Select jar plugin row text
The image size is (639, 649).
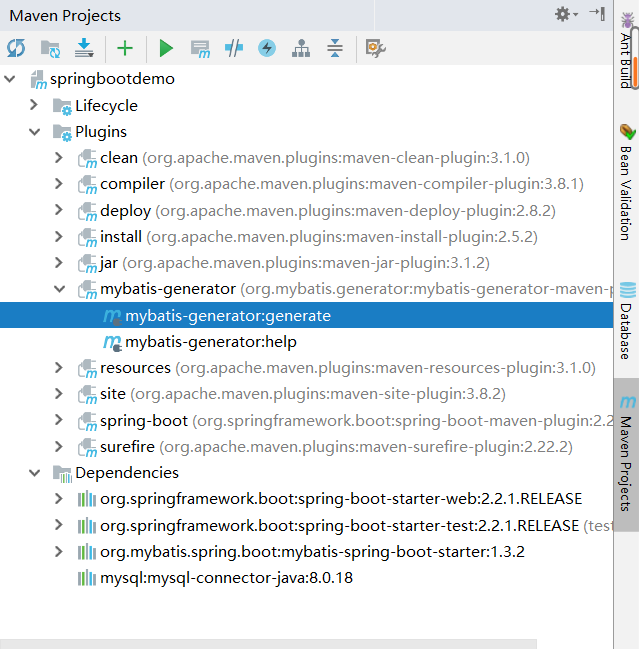pyautogui.click(x=295, y=263)
